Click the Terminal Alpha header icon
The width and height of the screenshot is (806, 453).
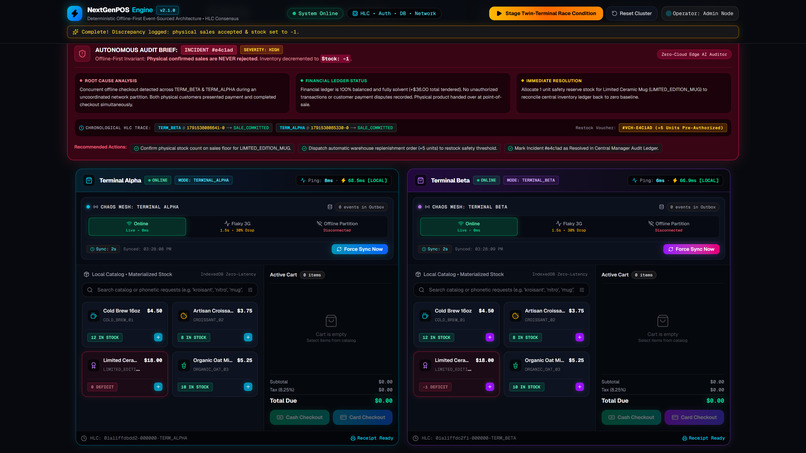[89, 180]
